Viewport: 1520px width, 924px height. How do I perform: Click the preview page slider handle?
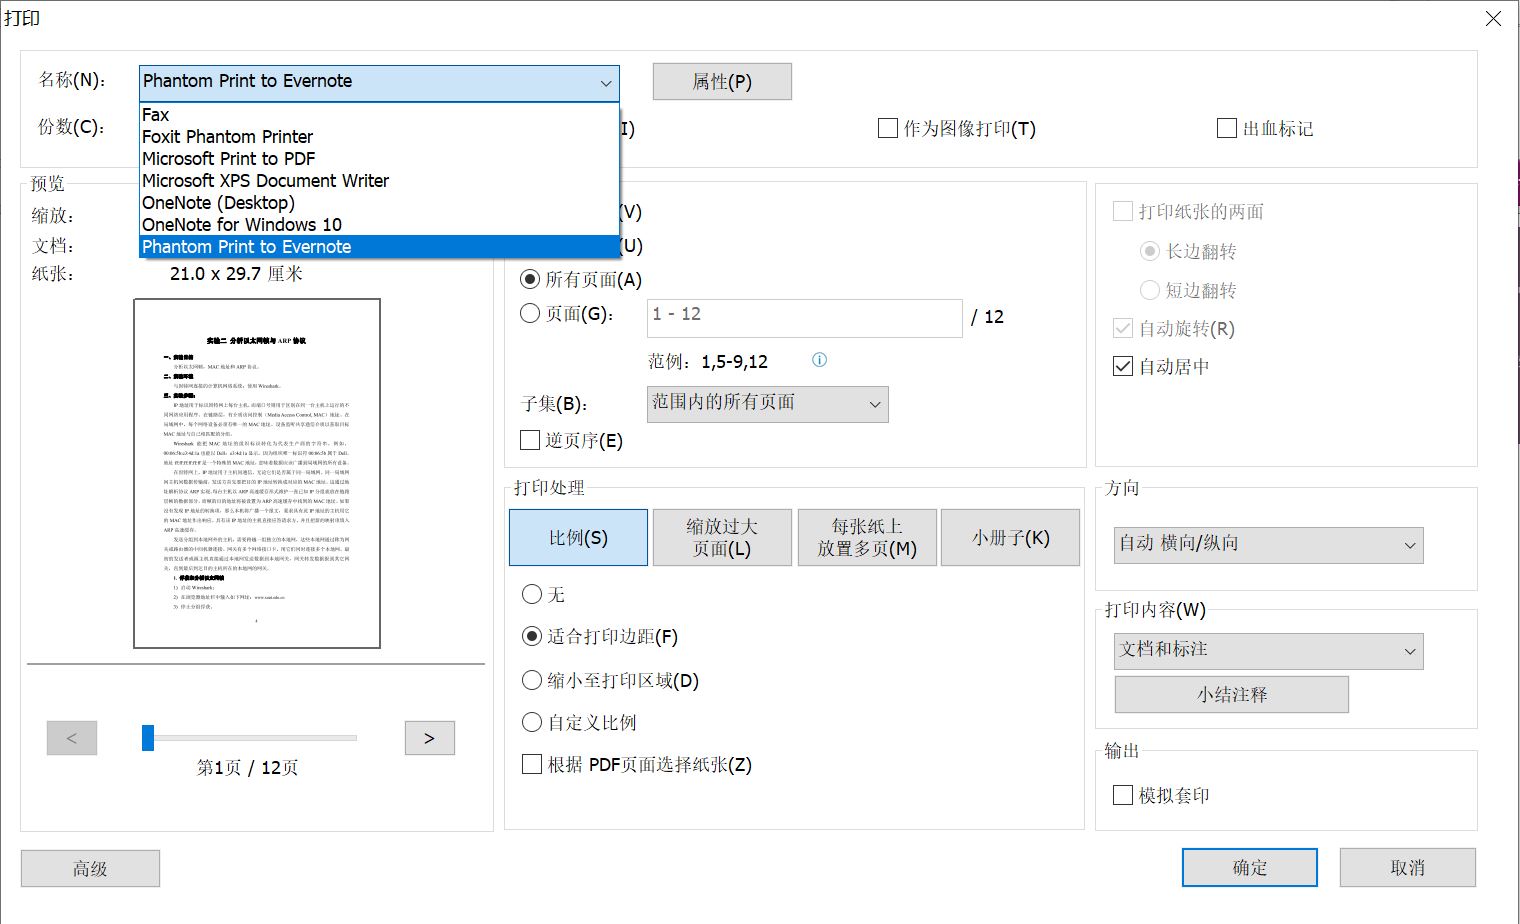(x=148, y=738)
